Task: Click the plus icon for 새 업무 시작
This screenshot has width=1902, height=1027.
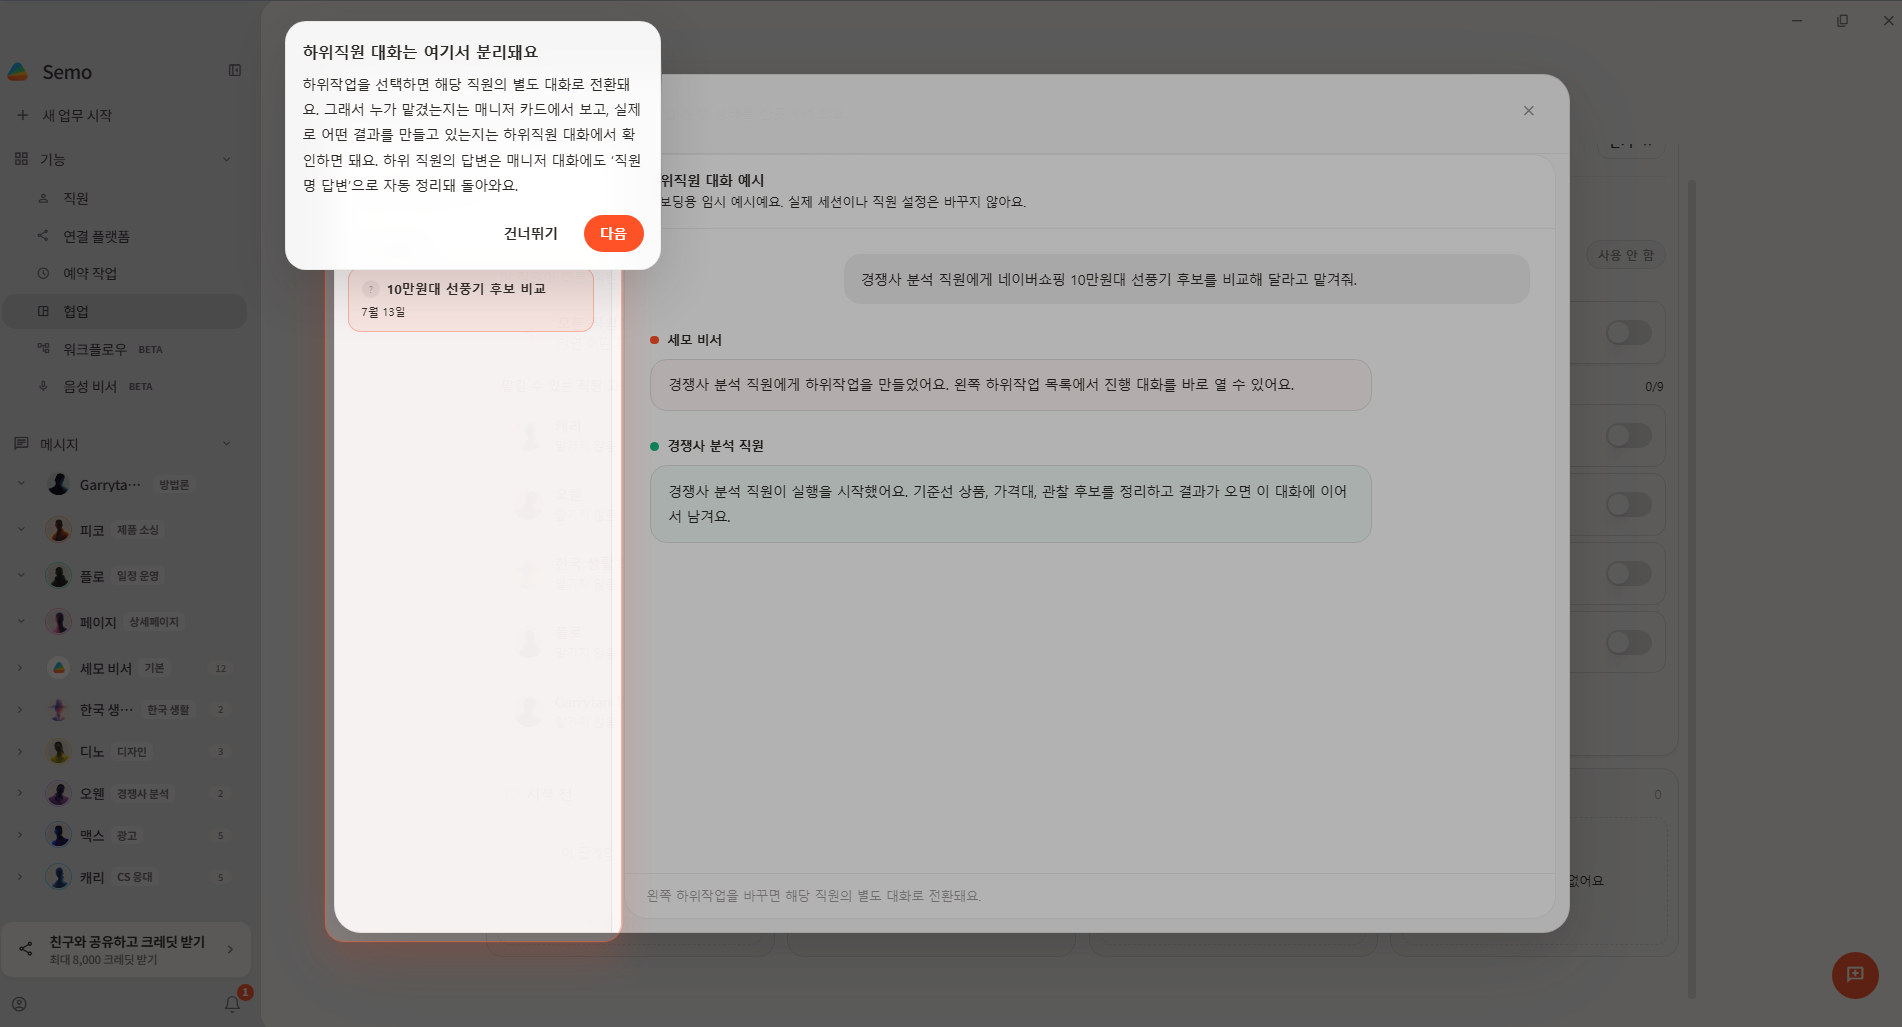Action: [22, 115]
